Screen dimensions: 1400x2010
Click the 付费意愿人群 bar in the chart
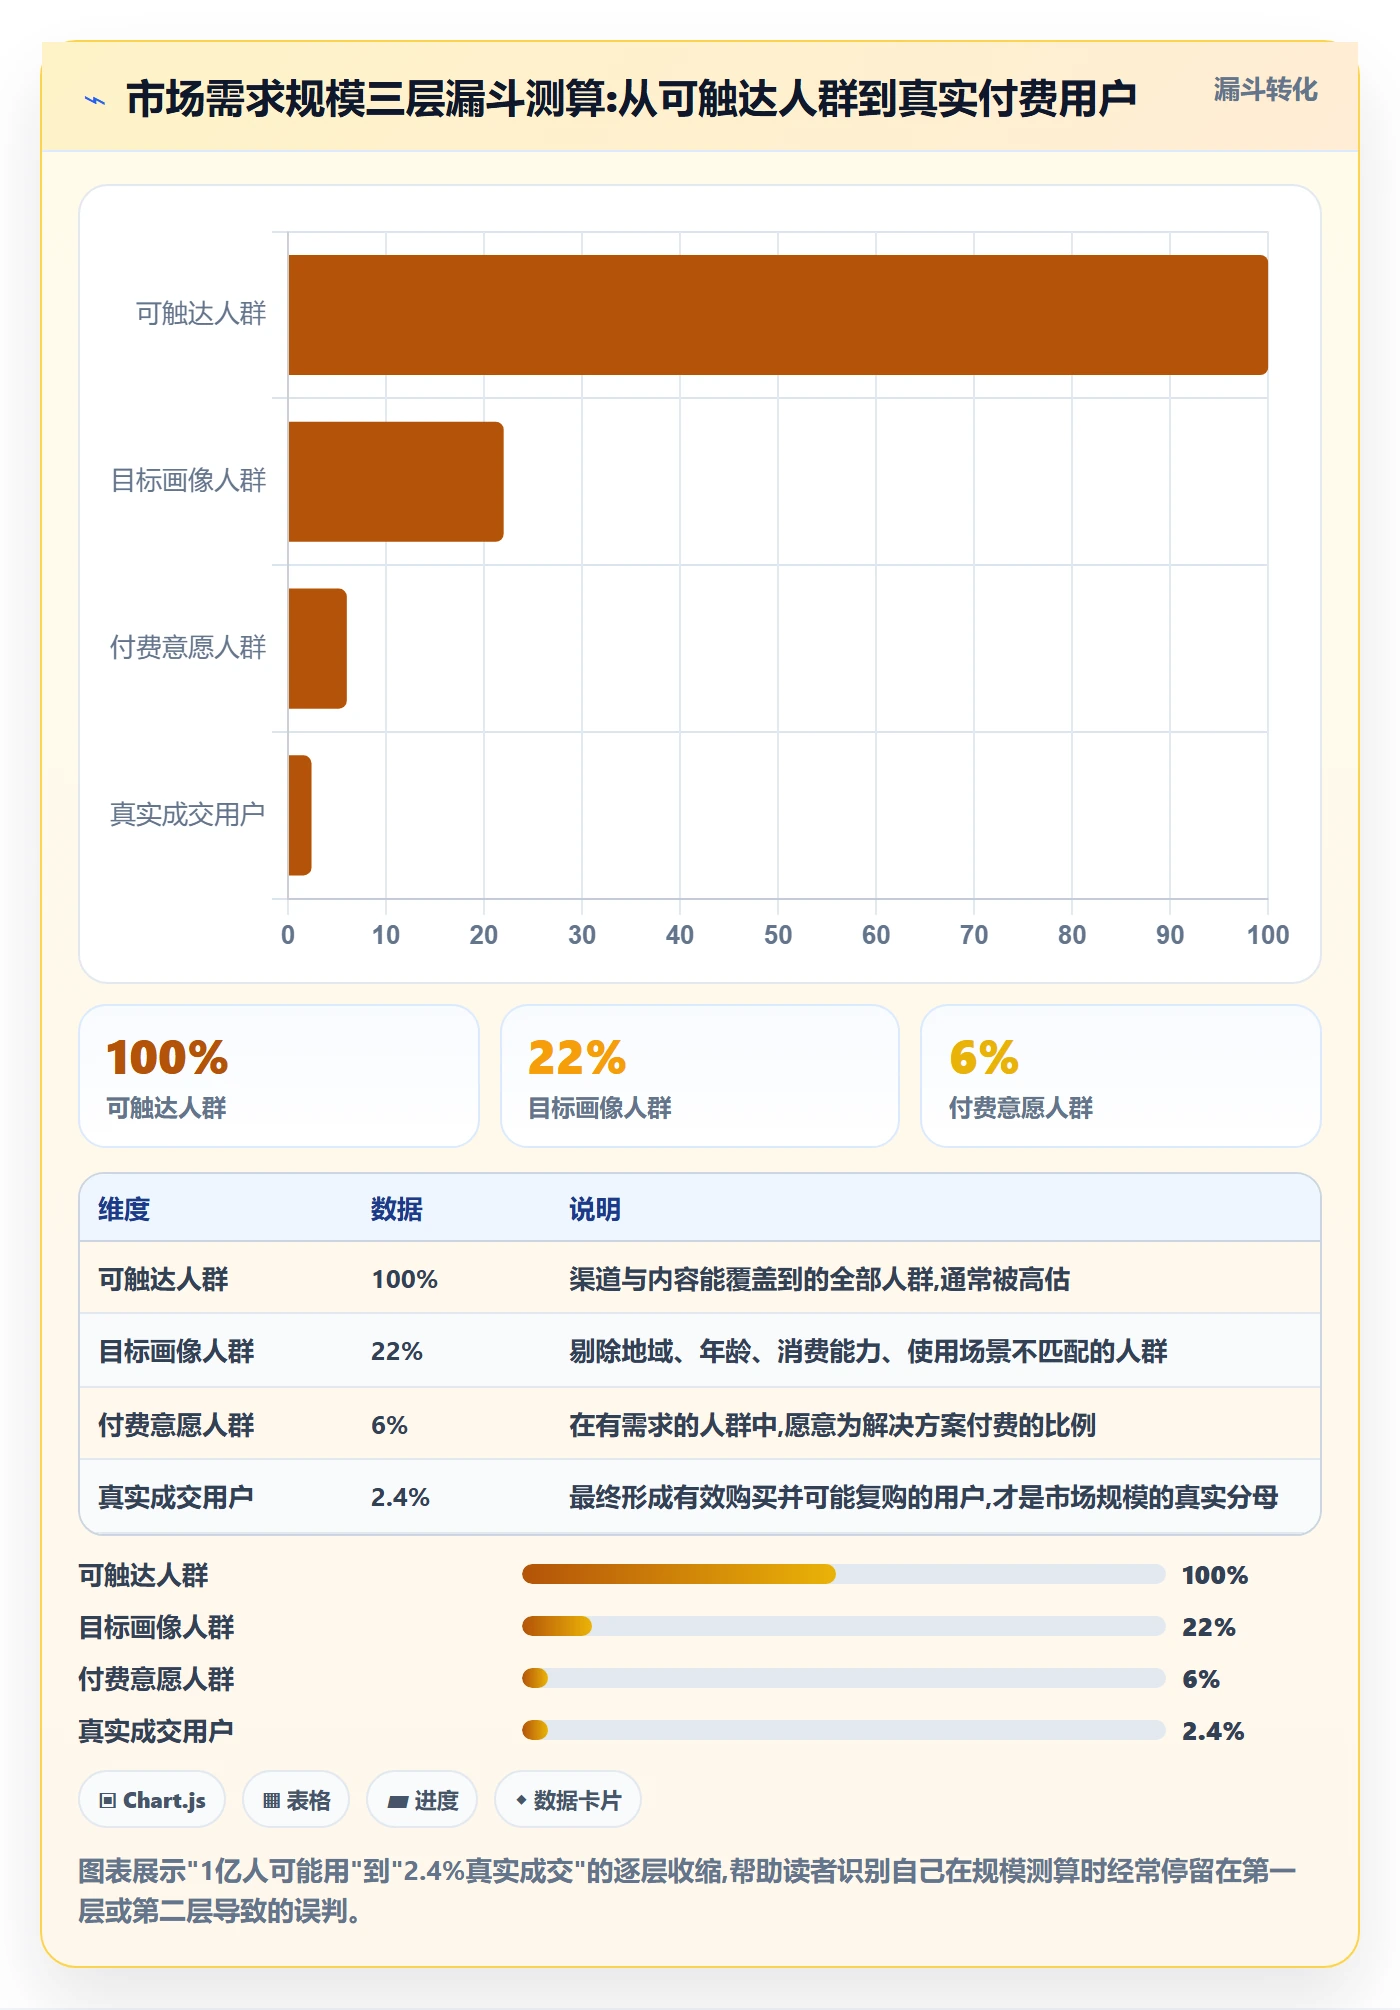click(x=318, y=649)
